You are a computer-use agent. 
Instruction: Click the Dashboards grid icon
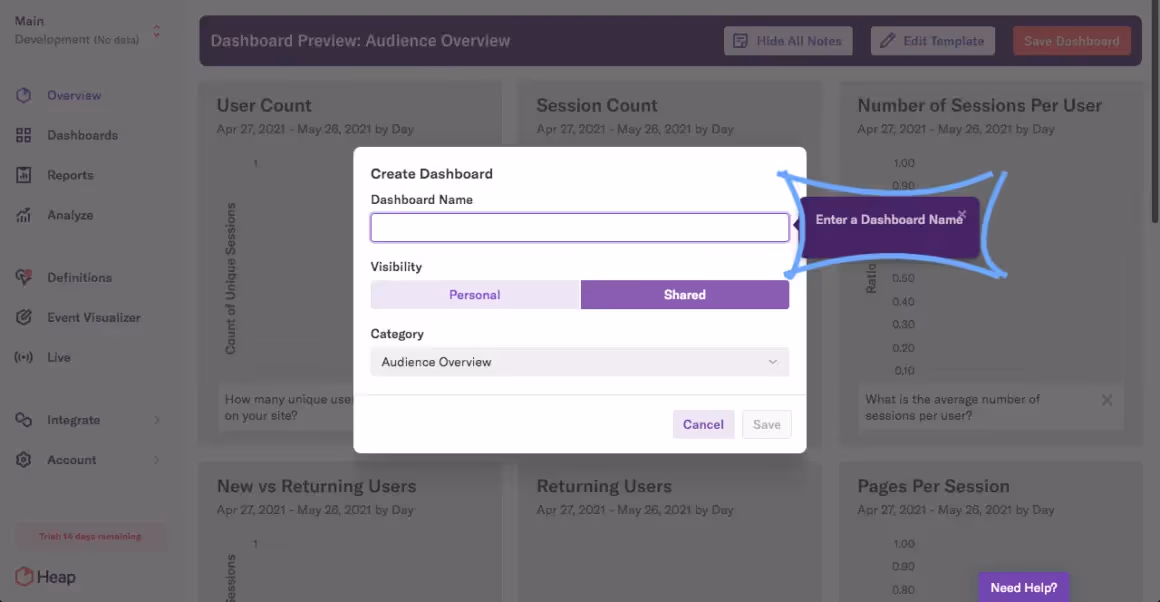[24, 135]
